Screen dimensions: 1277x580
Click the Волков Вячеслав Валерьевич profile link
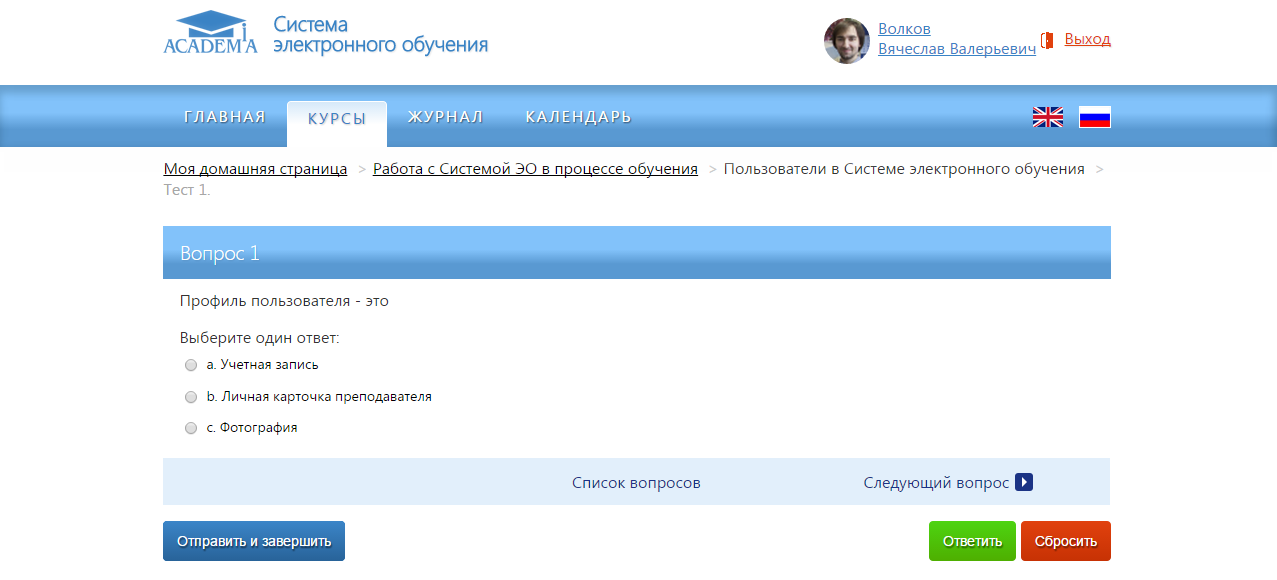(x=957, y=39)
